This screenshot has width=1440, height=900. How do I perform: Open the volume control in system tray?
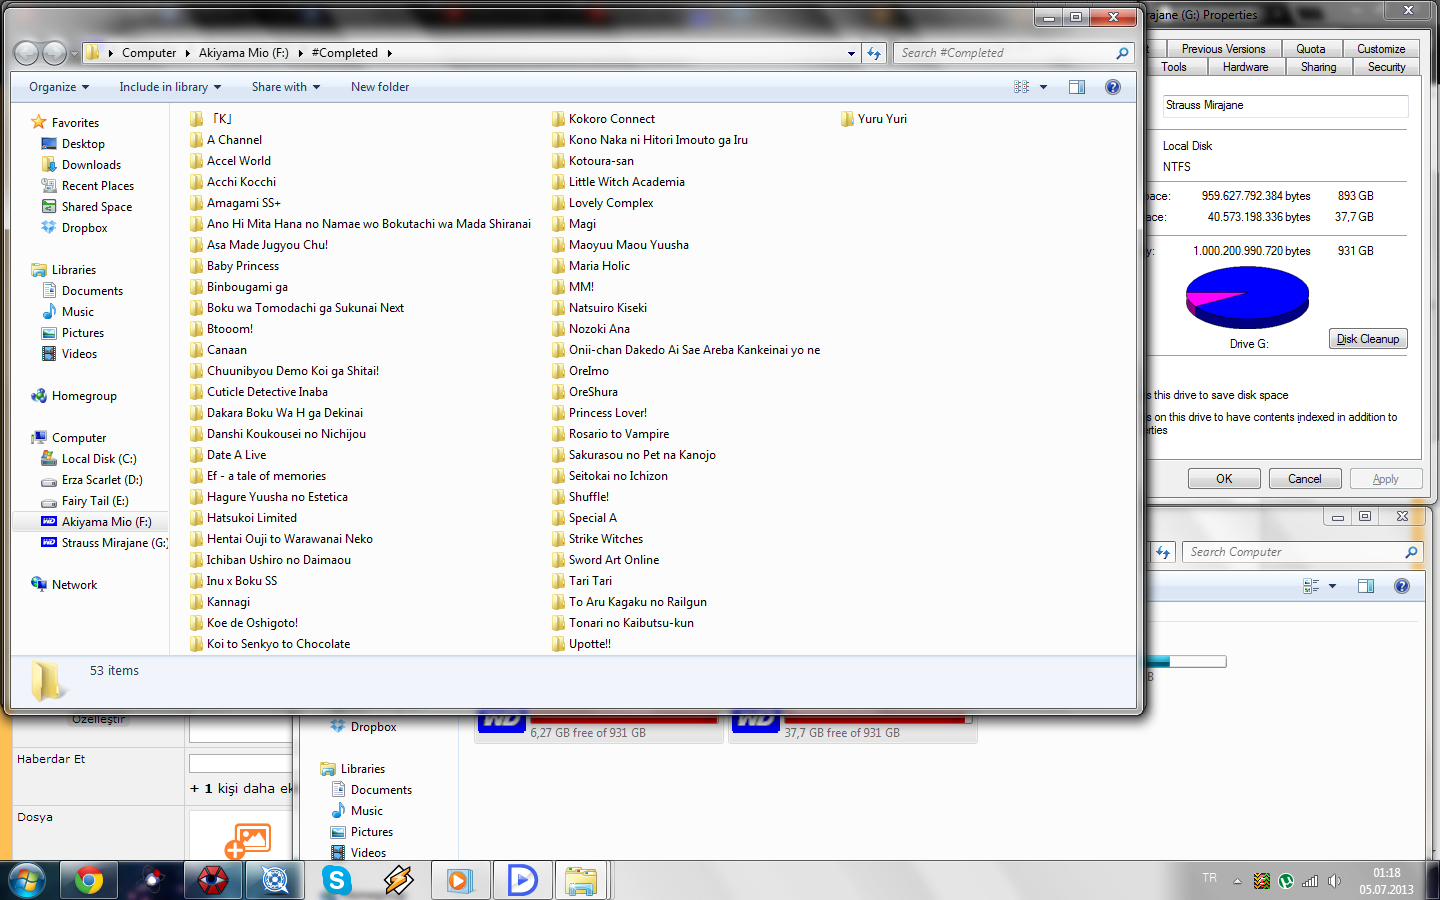pyautogui.click(x=1334, y=881)
